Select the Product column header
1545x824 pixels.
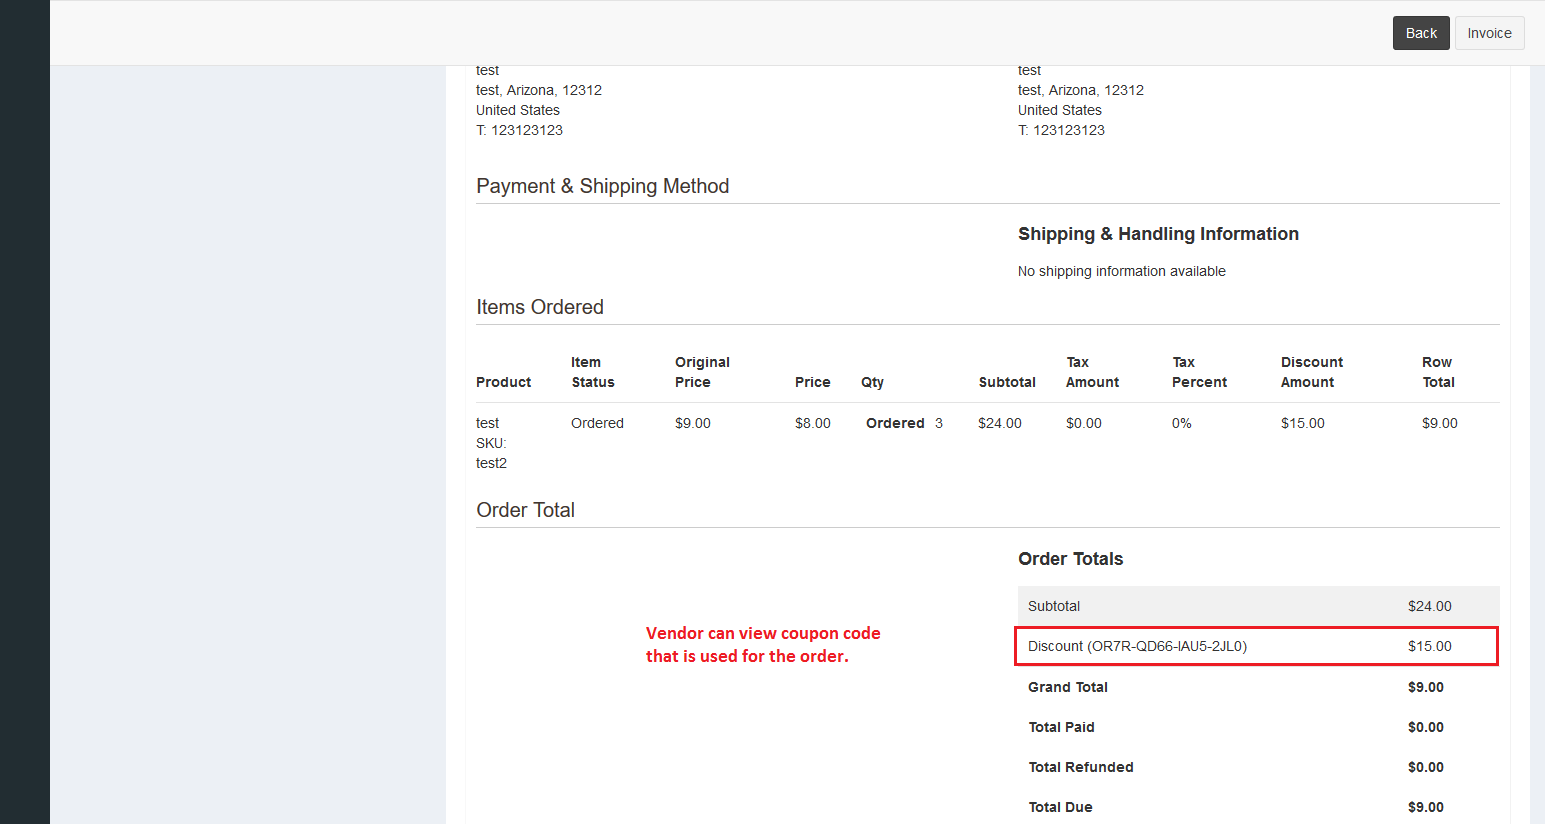(x=503, y=382)
